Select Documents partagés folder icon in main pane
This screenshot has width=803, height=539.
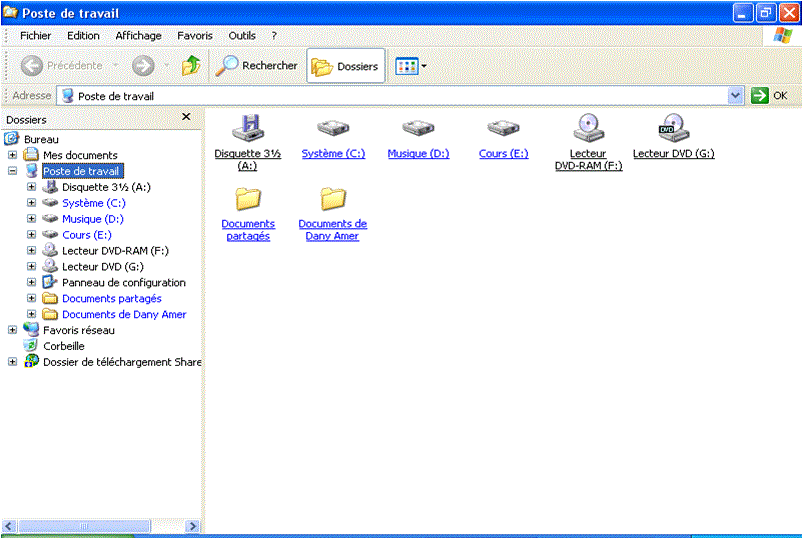(x=248, y=198)
